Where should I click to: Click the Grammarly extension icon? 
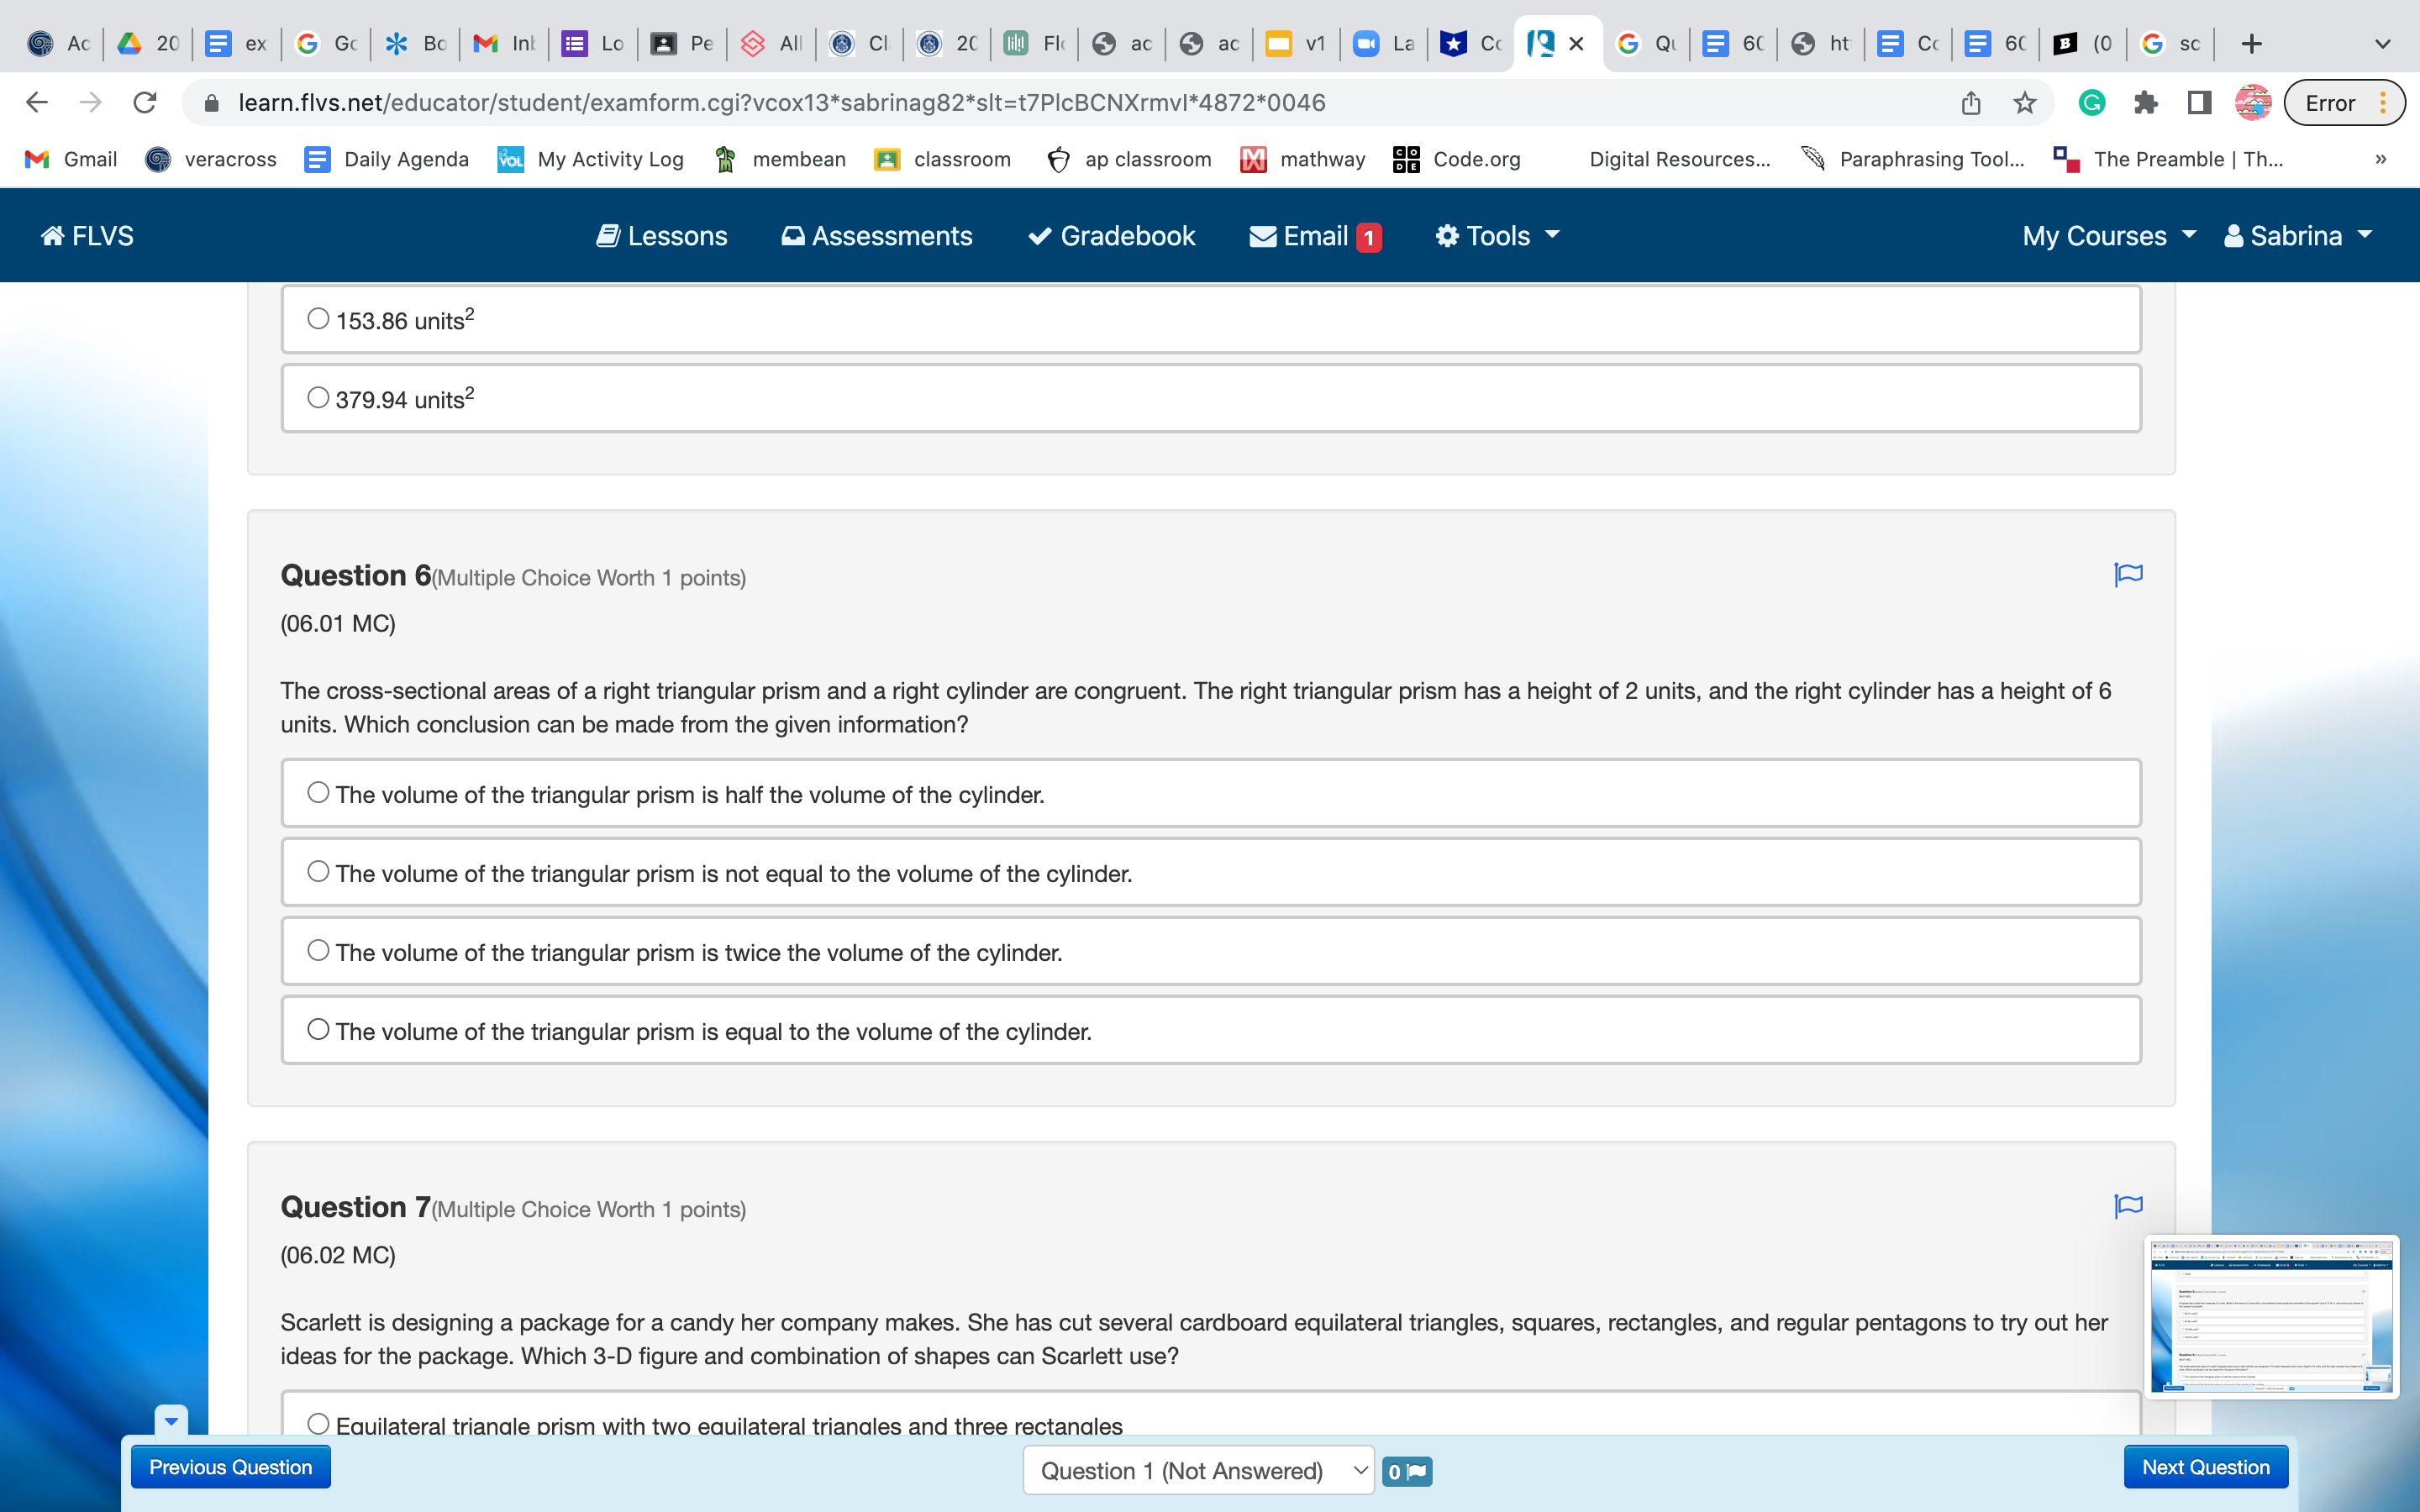(x=2091, y=102)
